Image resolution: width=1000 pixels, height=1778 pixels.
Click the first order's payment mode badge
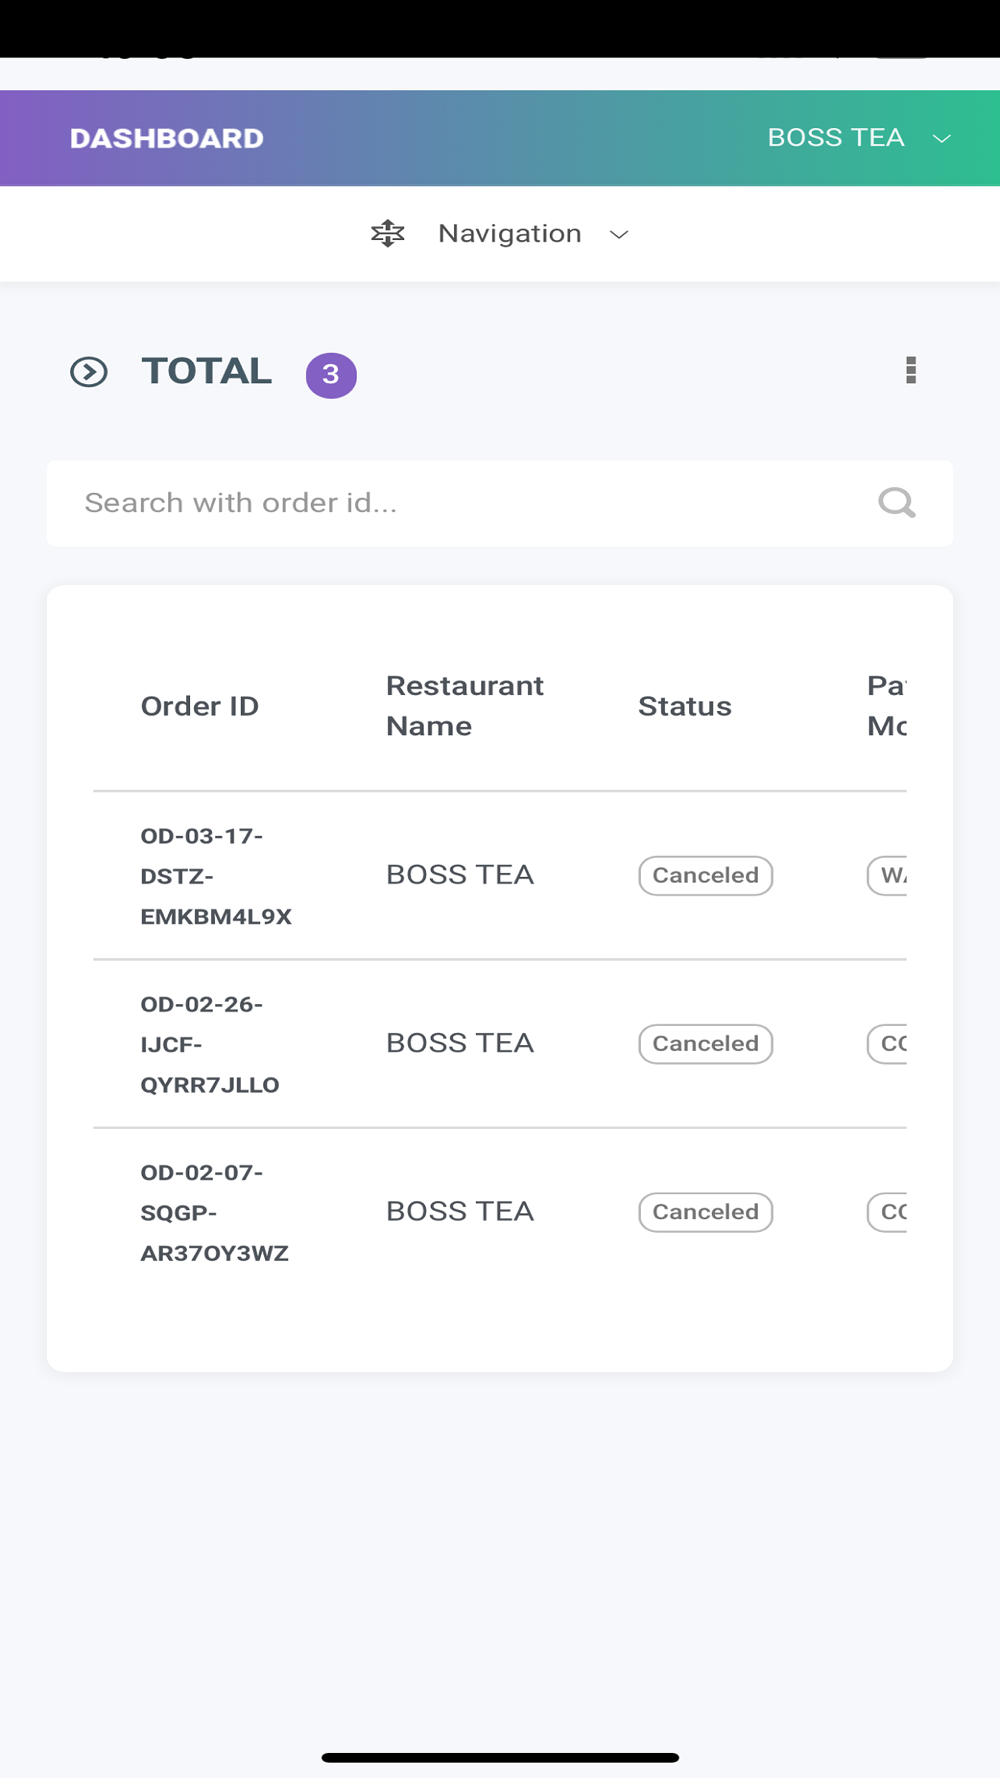click(887, 875)
